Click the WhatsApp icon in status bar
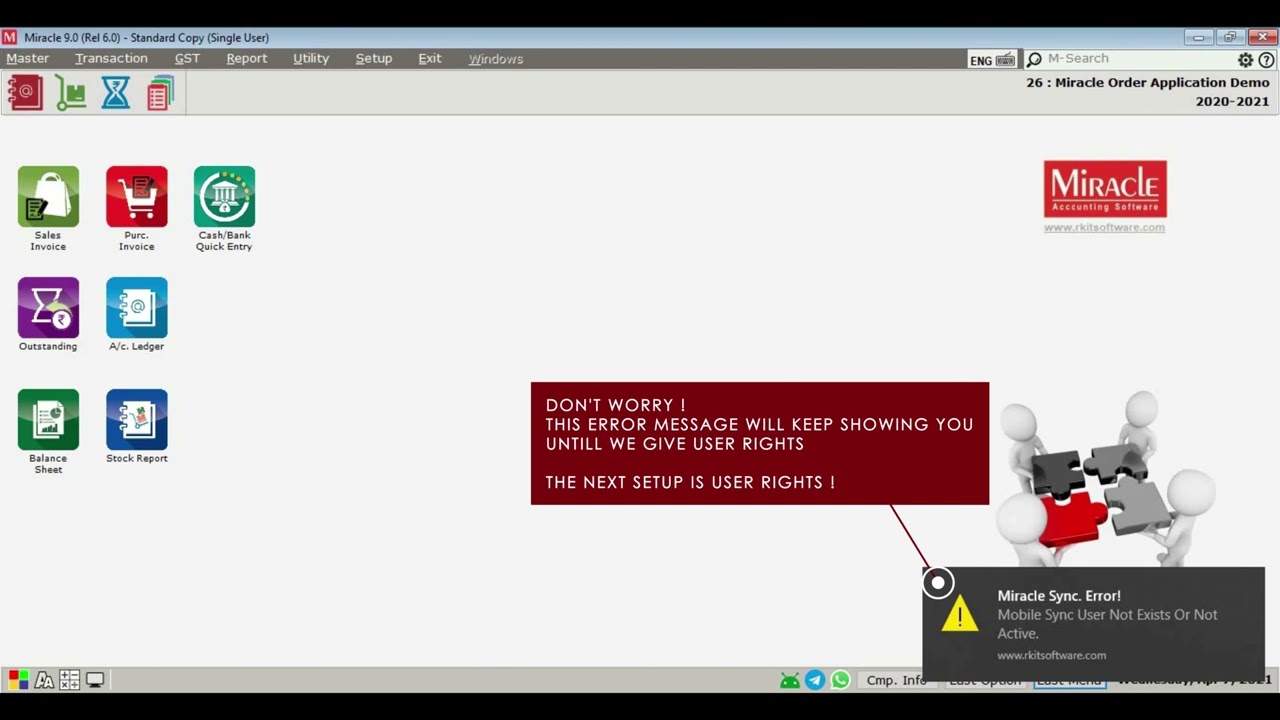 pos(840,680)
